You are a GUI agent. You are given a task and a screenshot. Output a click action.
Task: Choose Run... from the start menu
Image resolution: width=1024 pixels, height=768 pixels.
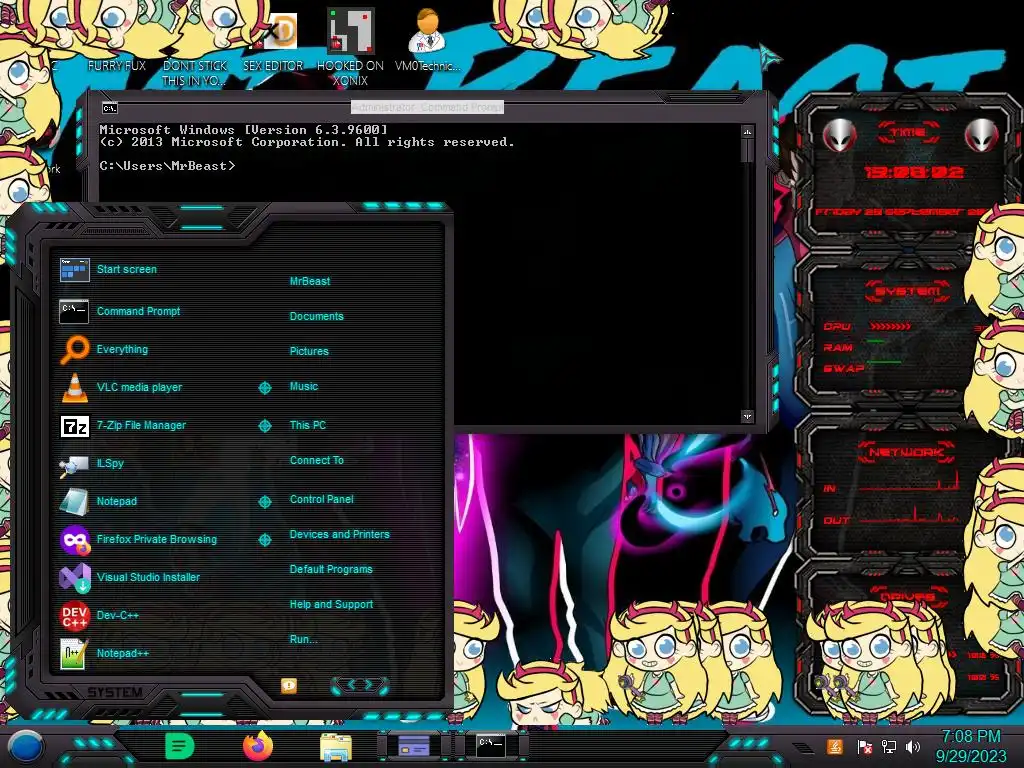pos(304,639)
